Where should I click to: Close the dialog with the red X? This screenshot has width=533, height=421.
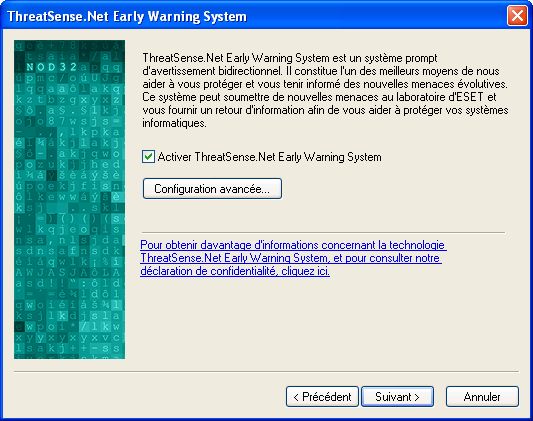point(517,16)
